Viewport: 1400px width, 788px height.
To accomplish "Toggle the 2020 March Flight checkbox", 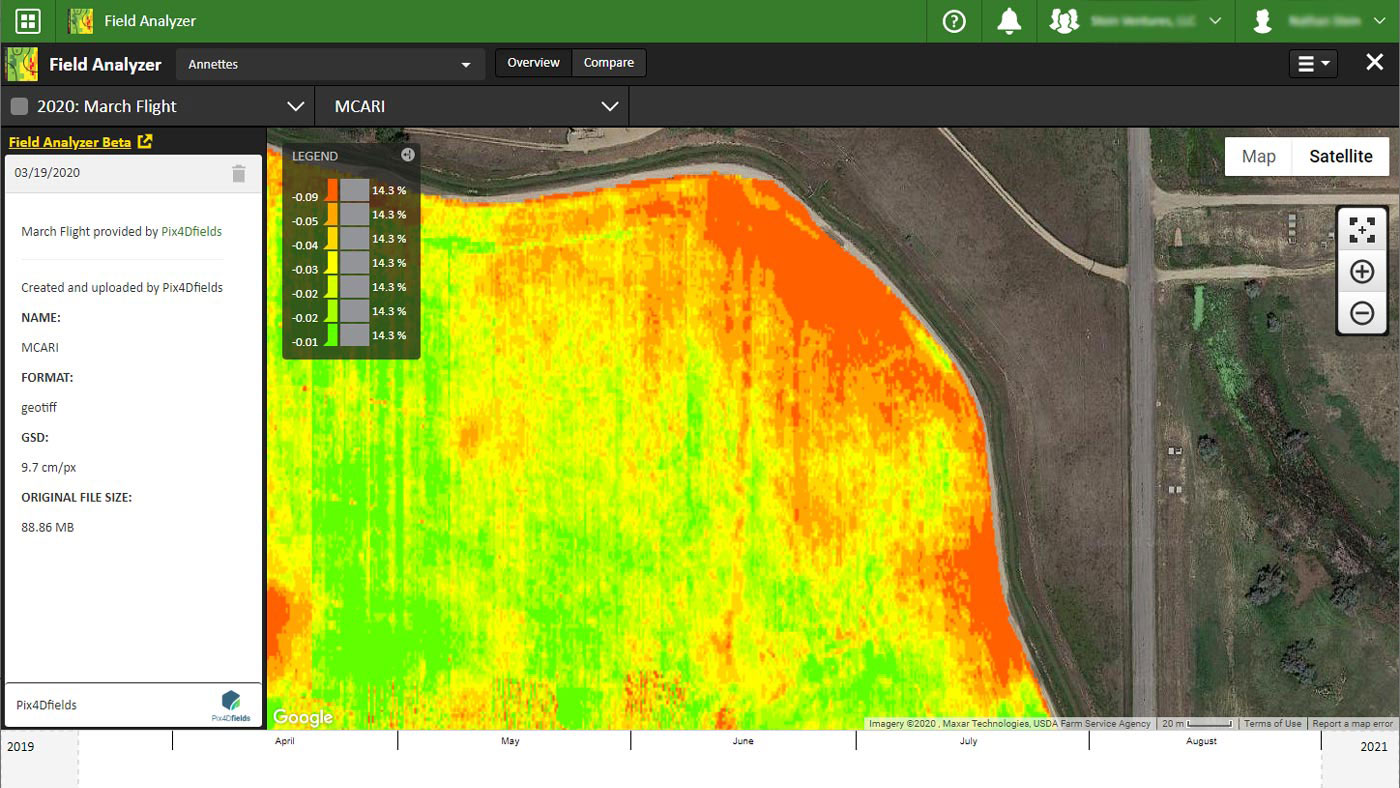I will (19, 106).
